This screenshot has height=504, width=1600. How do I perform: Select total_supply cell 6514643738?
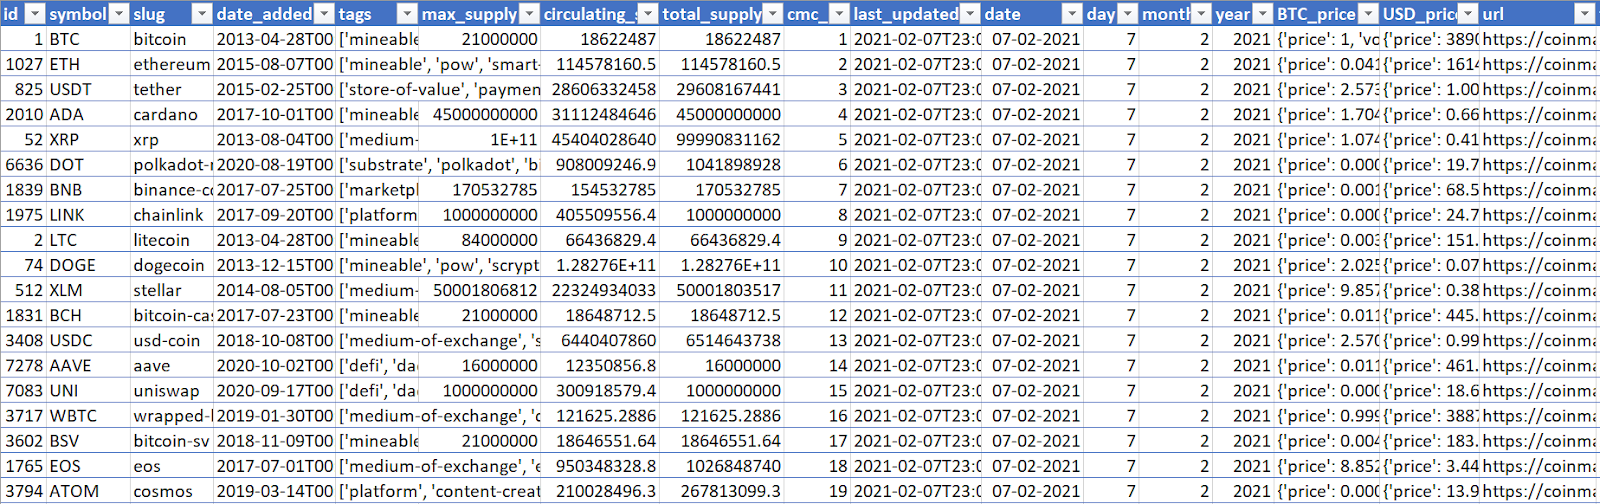(721, 340)
